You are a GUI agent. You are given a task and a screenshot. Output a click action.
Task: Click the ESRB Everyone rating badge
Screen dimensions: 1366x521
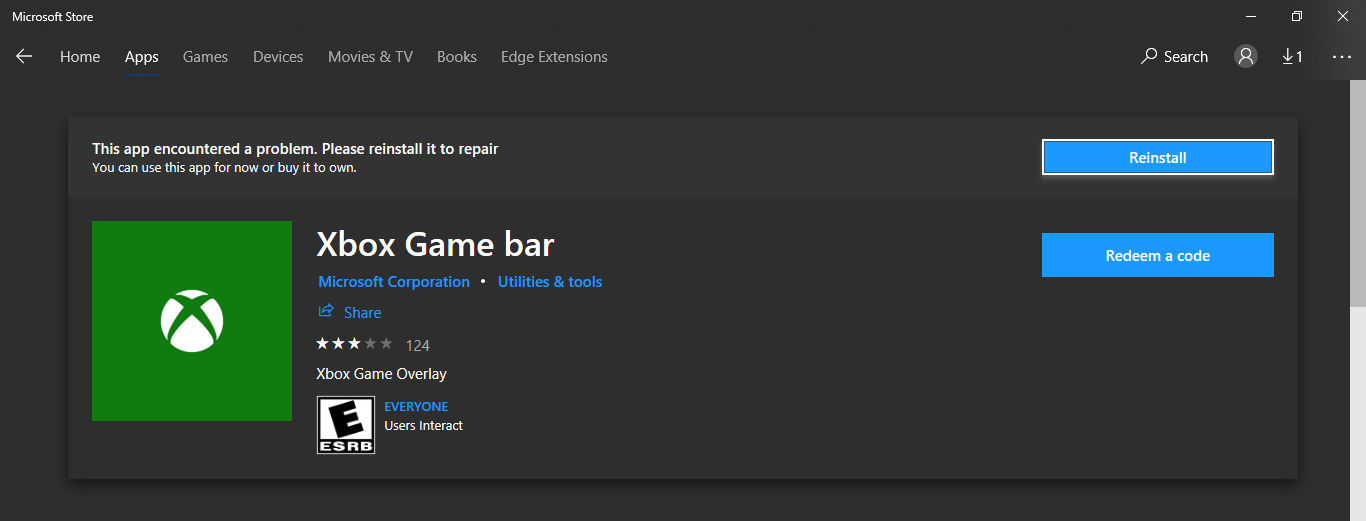tap(345, 425)
